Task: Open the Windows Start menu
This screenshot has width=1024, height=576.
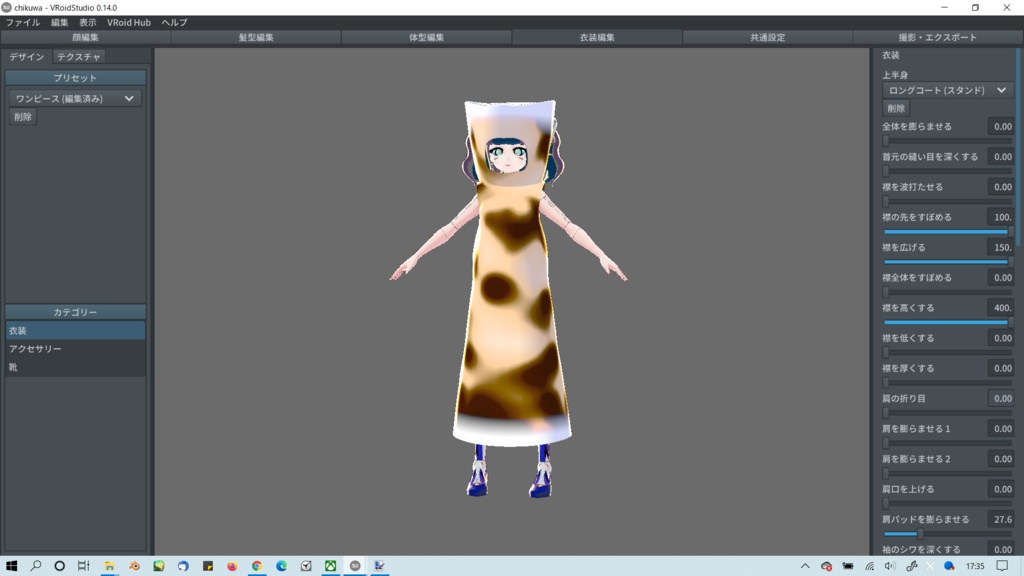Action: [10, 566]
